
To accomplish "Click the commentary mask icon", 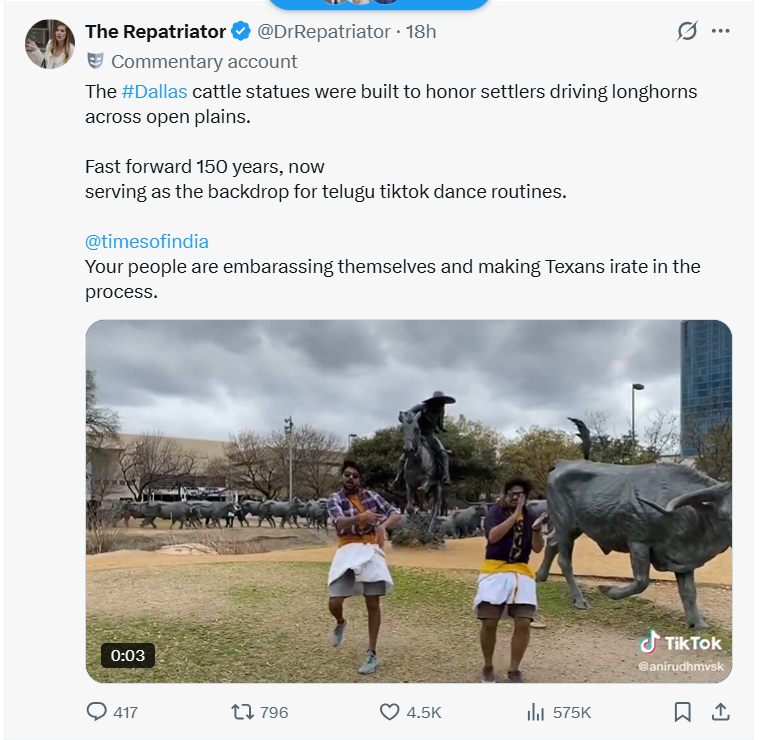I will click(95, 61).
